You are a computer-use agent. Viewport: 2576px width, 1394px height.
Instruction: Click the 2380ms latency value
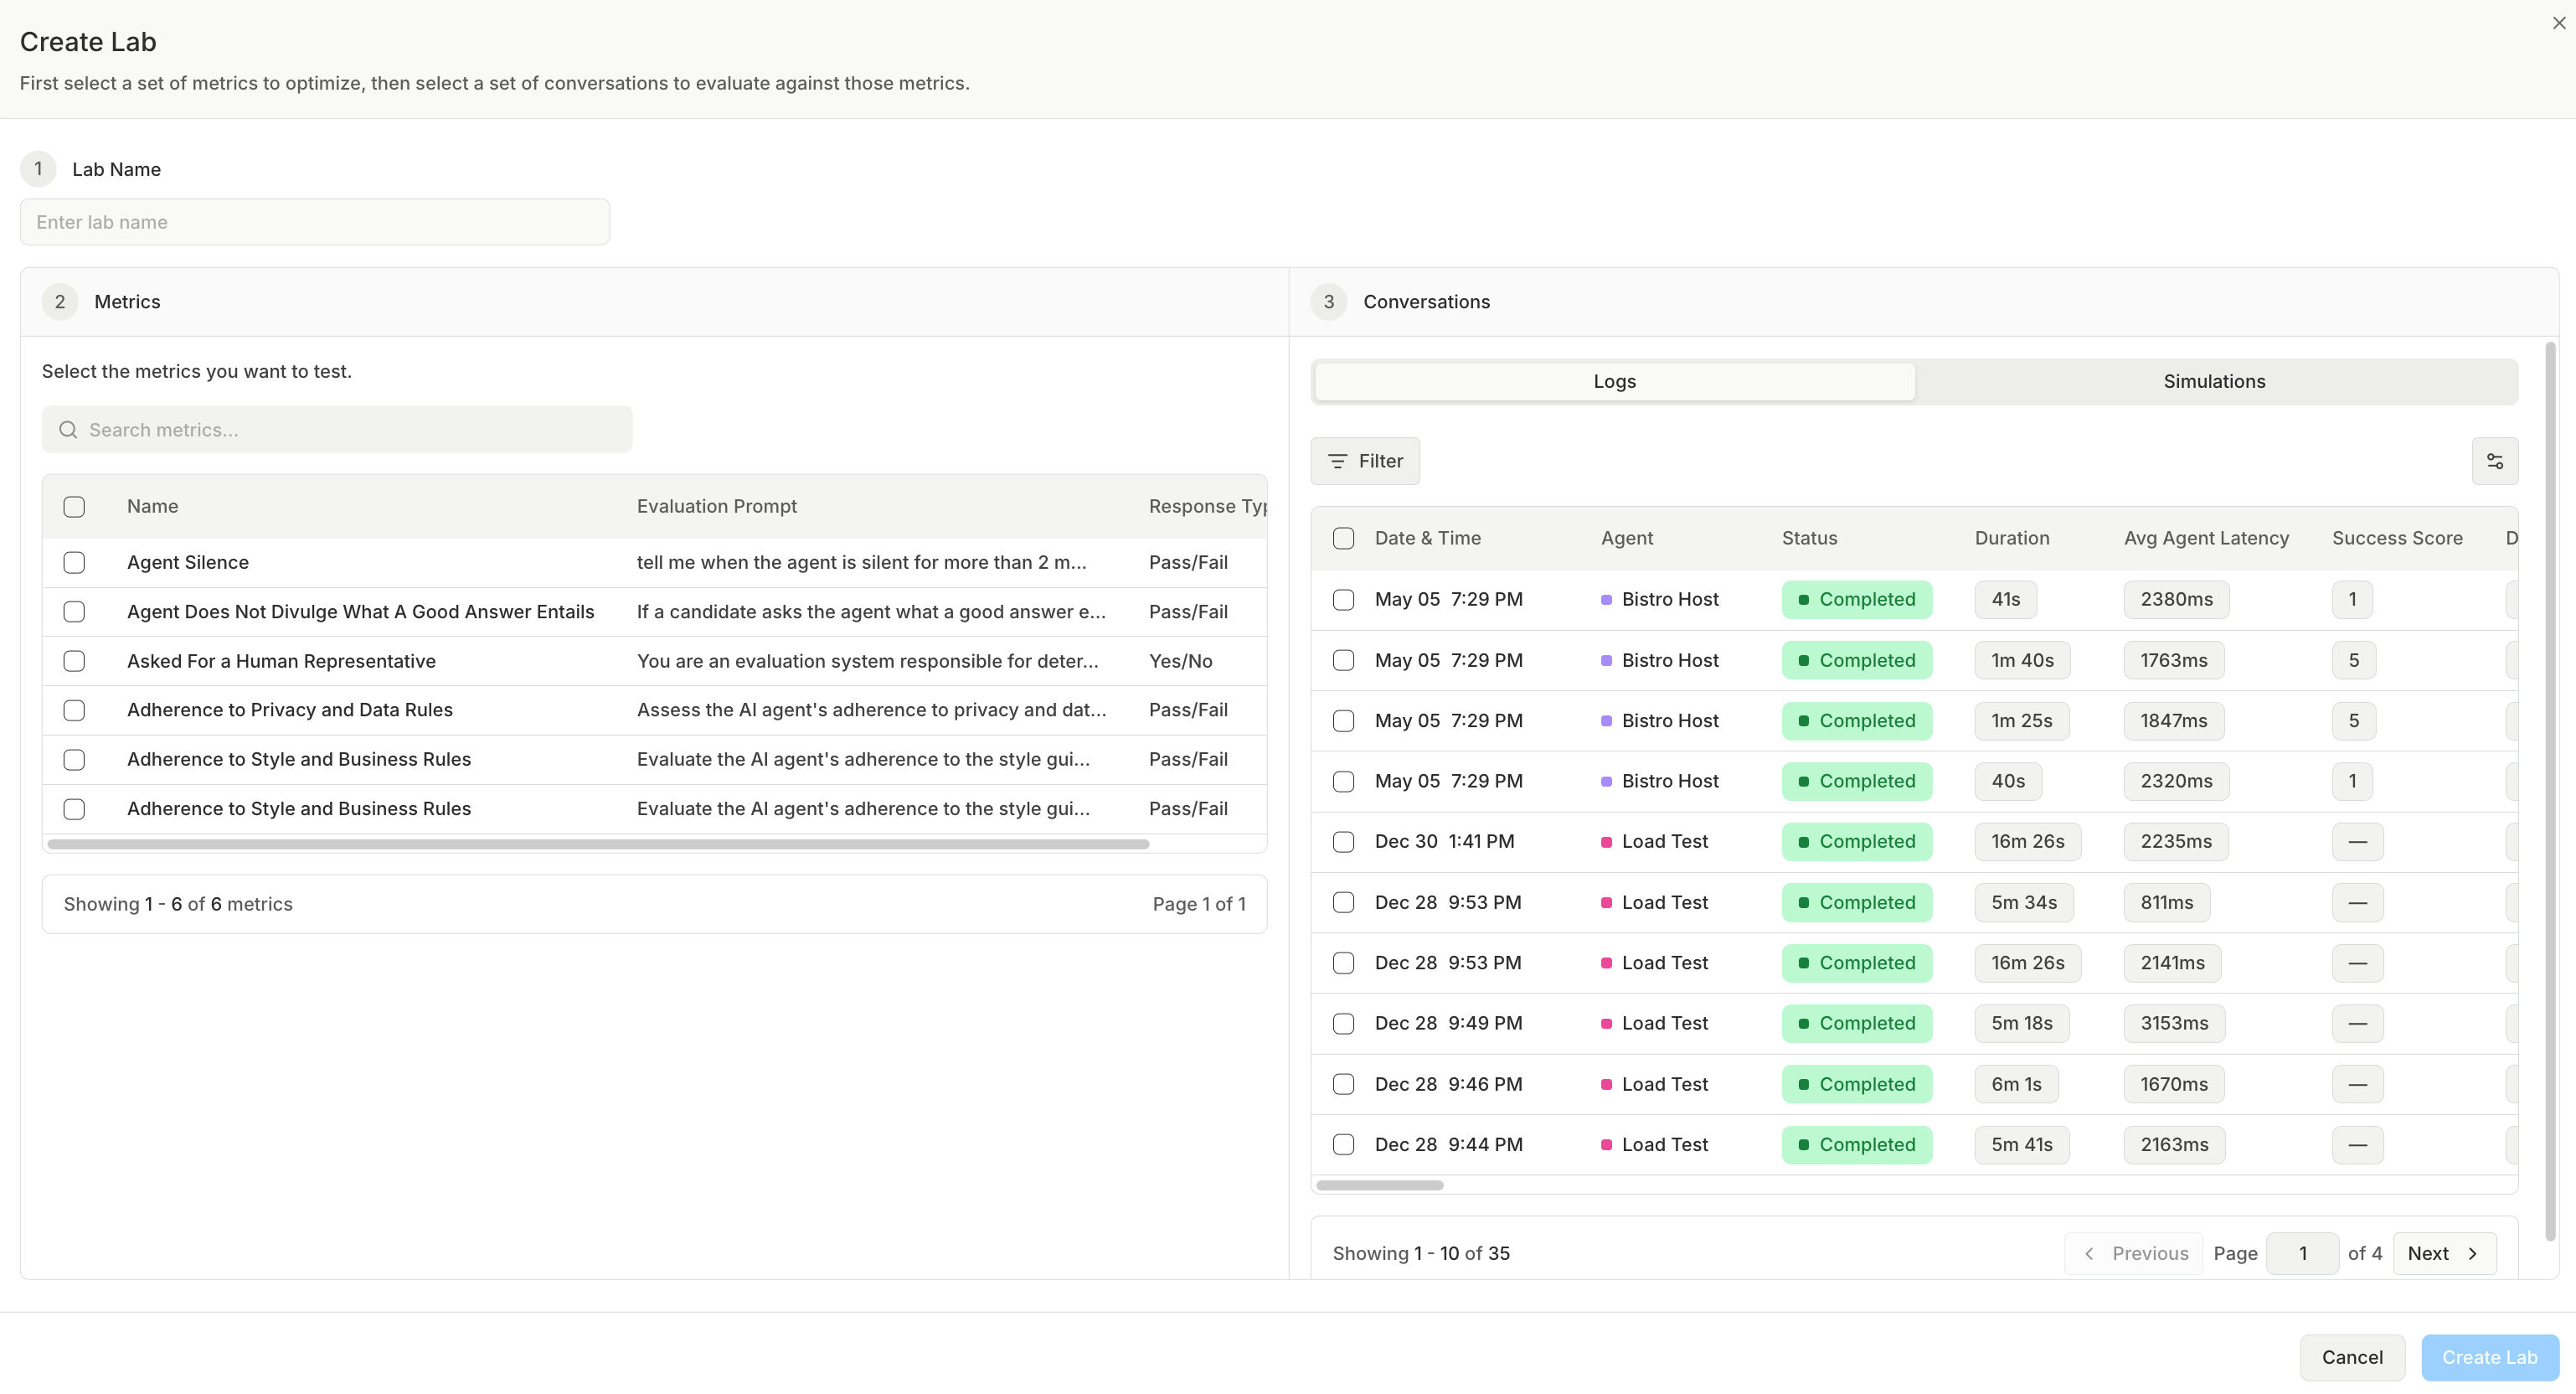coord(2176,600)
